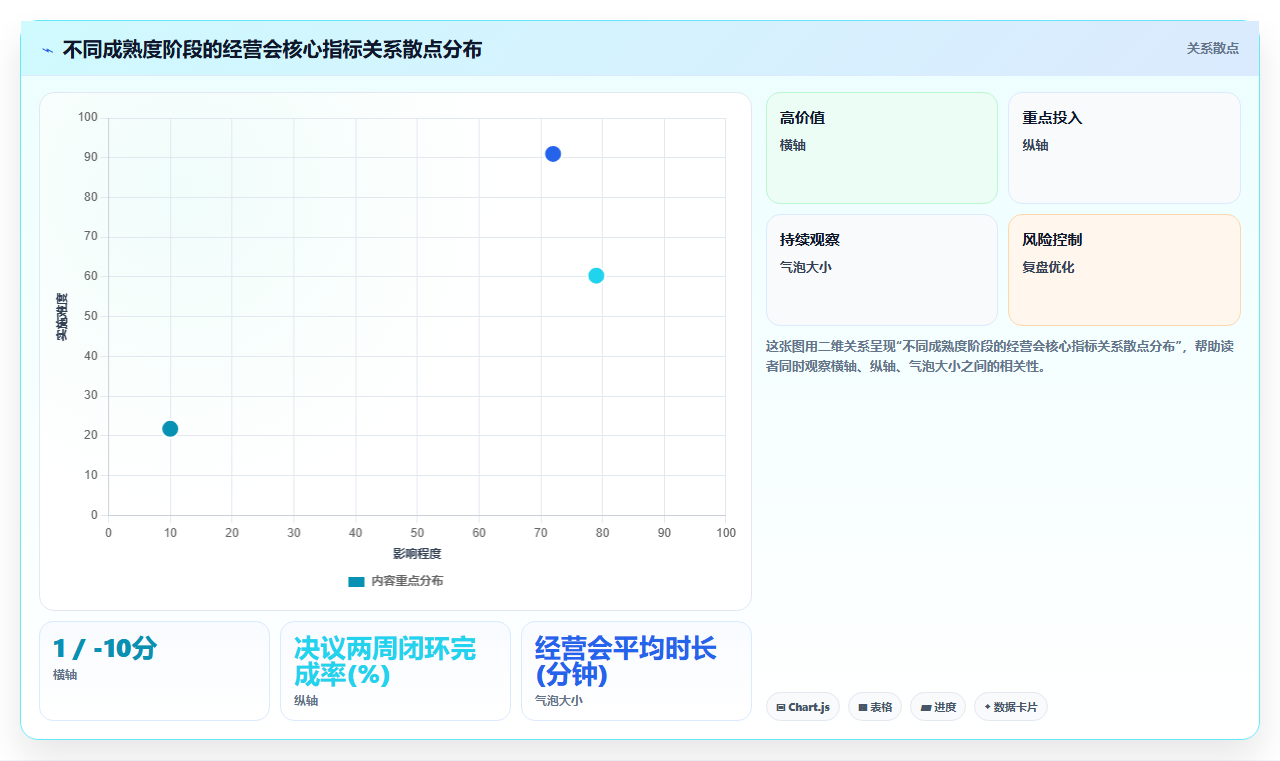Click the 气泡大小 subtitle in 持续观察 card
This screenshot has width=1280, height=761.
pyautogui.click(x=806, y=267)
